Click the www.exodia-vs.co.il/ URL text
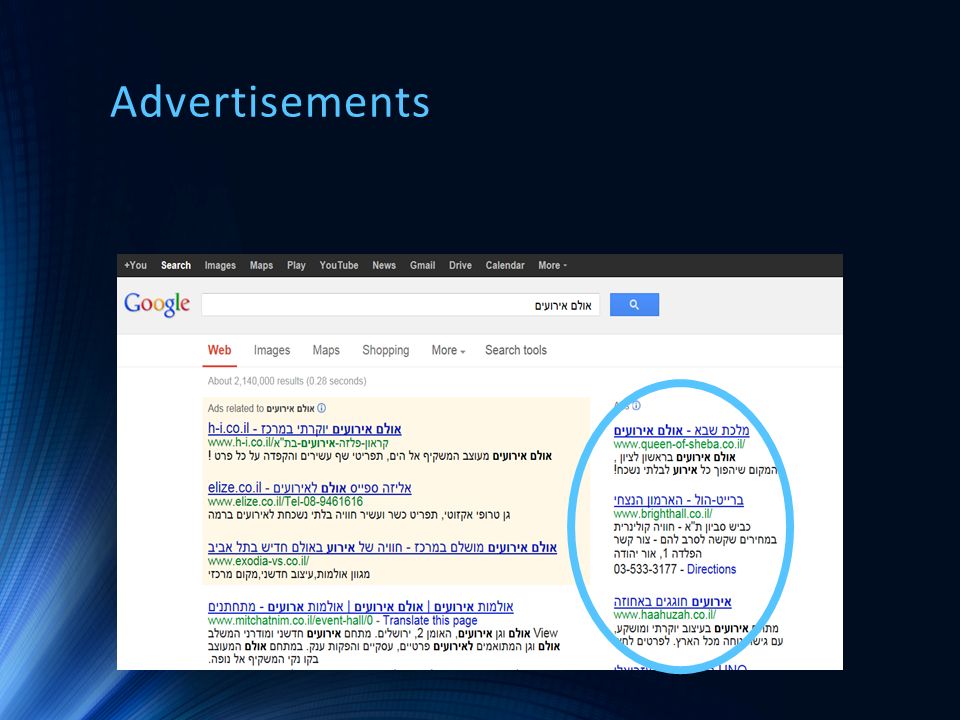The image size is (960, 720). (x=258, y=561)
